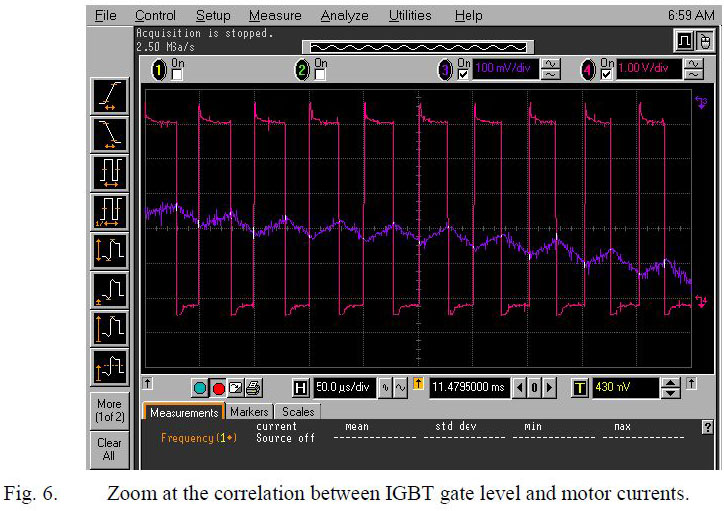The width and height of the screenshot is (724, 511).
Task: Open the horizontal timebase scale control
Action: click(340, 387)
